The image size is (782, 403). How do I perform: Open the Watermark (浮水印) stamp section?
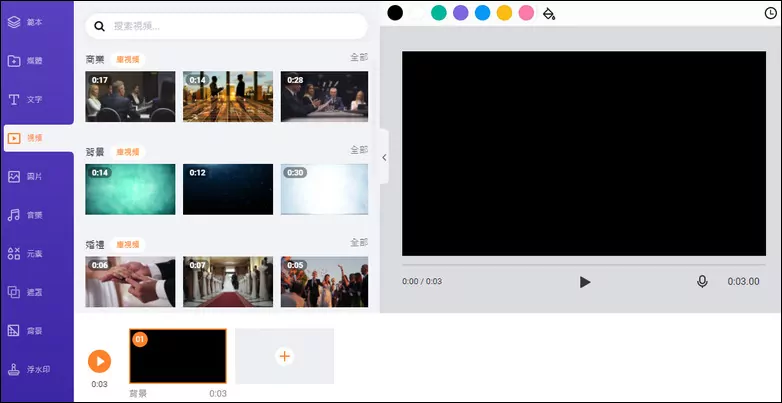click(29, 370)
